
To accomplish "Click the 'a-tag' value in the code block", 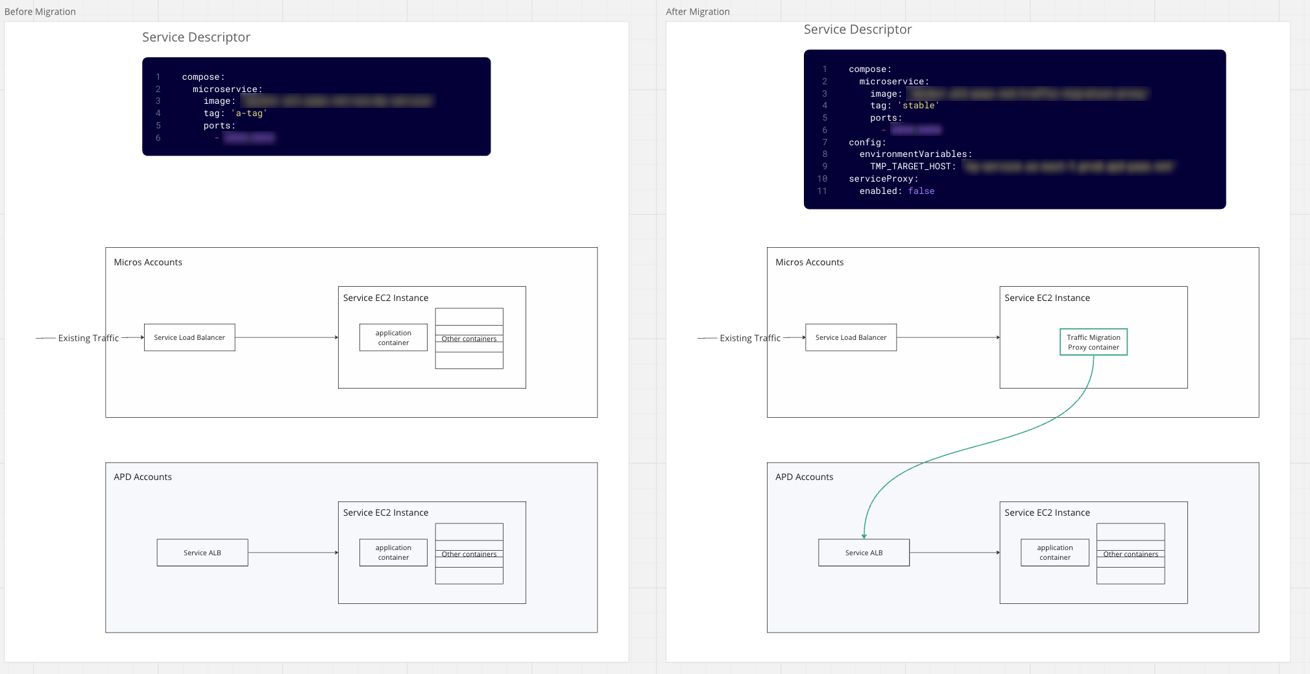I will point(249,113).
